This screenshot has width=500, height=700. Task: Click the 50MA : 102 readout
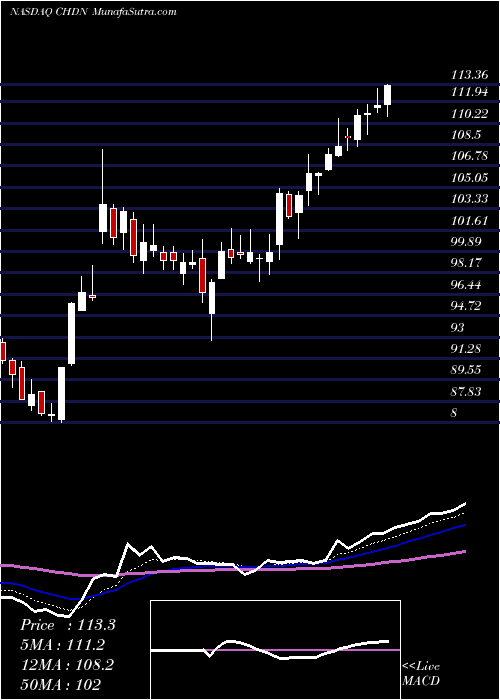click(61, 684)
